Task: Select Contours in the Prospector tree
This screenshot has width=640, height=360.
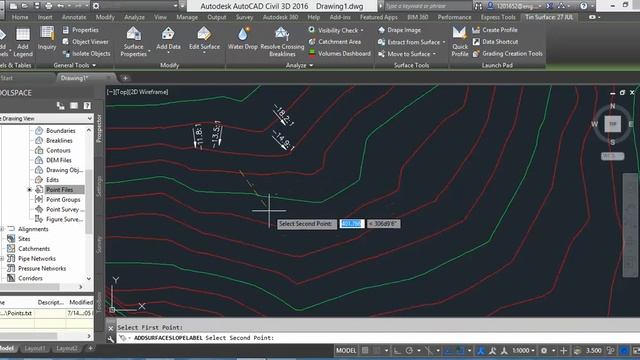Action: (58, 150)
